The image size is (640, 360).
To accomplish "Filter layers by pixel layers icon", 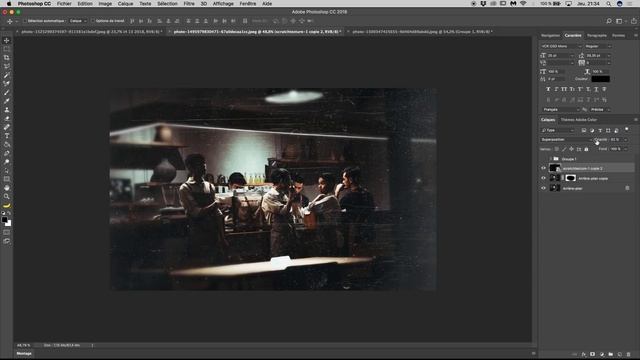I will (584, 130).
